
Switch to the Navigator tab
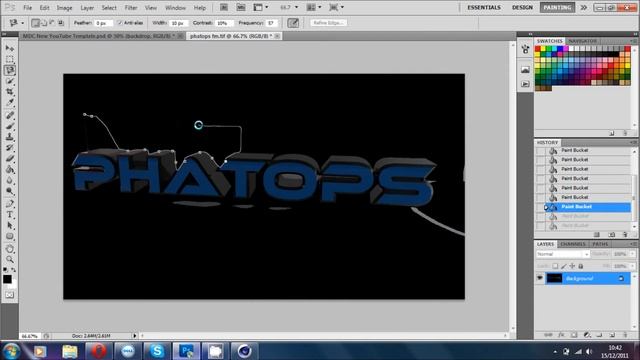583,41
